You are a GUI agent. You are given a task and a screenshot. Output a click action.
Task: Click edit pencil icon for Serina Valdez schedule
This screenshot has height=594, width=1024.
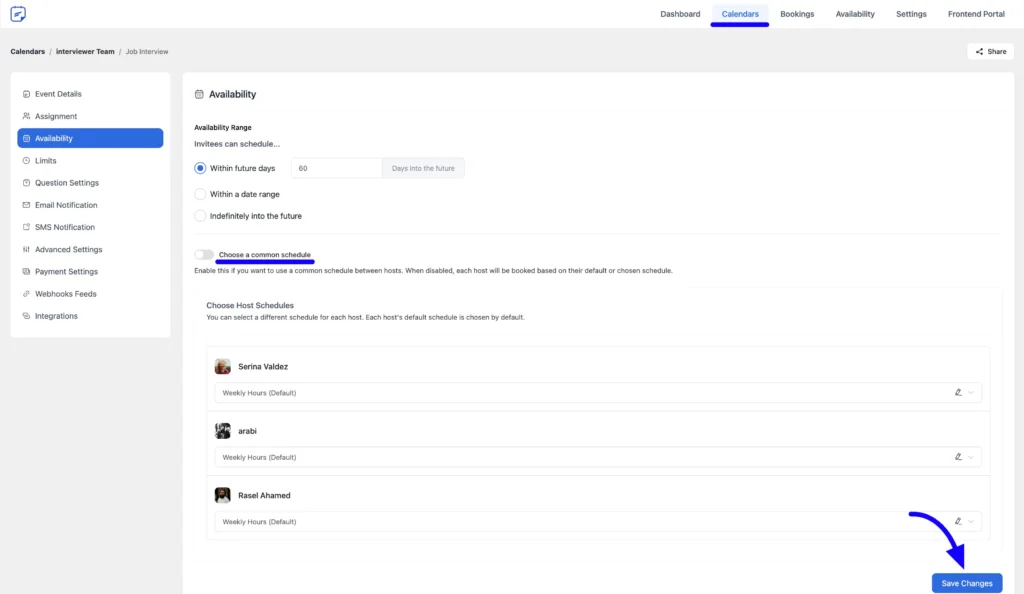click(x=958, y=393)
